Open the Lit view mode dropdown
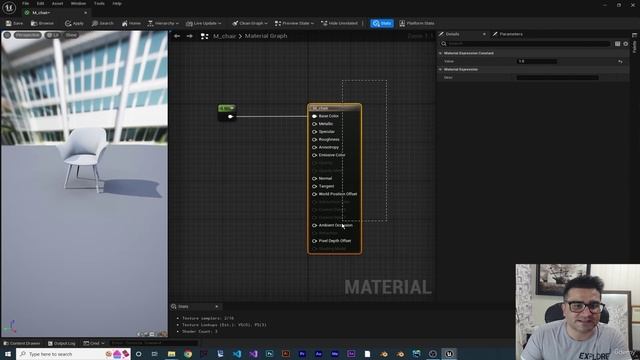640x360 pixels. (53, 35)
